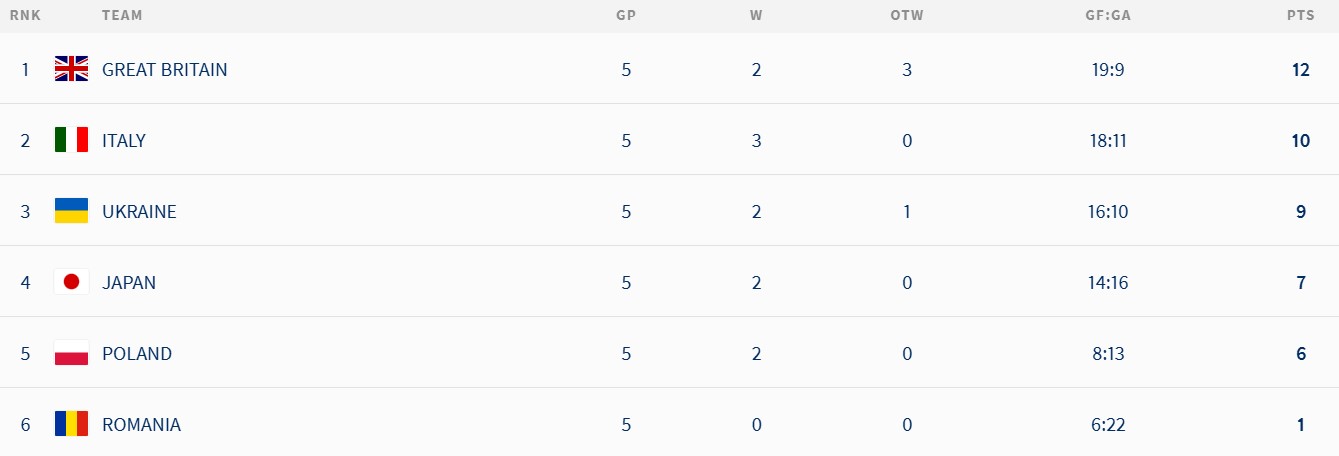Screen dimensions: 1339x456
Task: Open the ITALY team link
Action: (x=124, y=140)
